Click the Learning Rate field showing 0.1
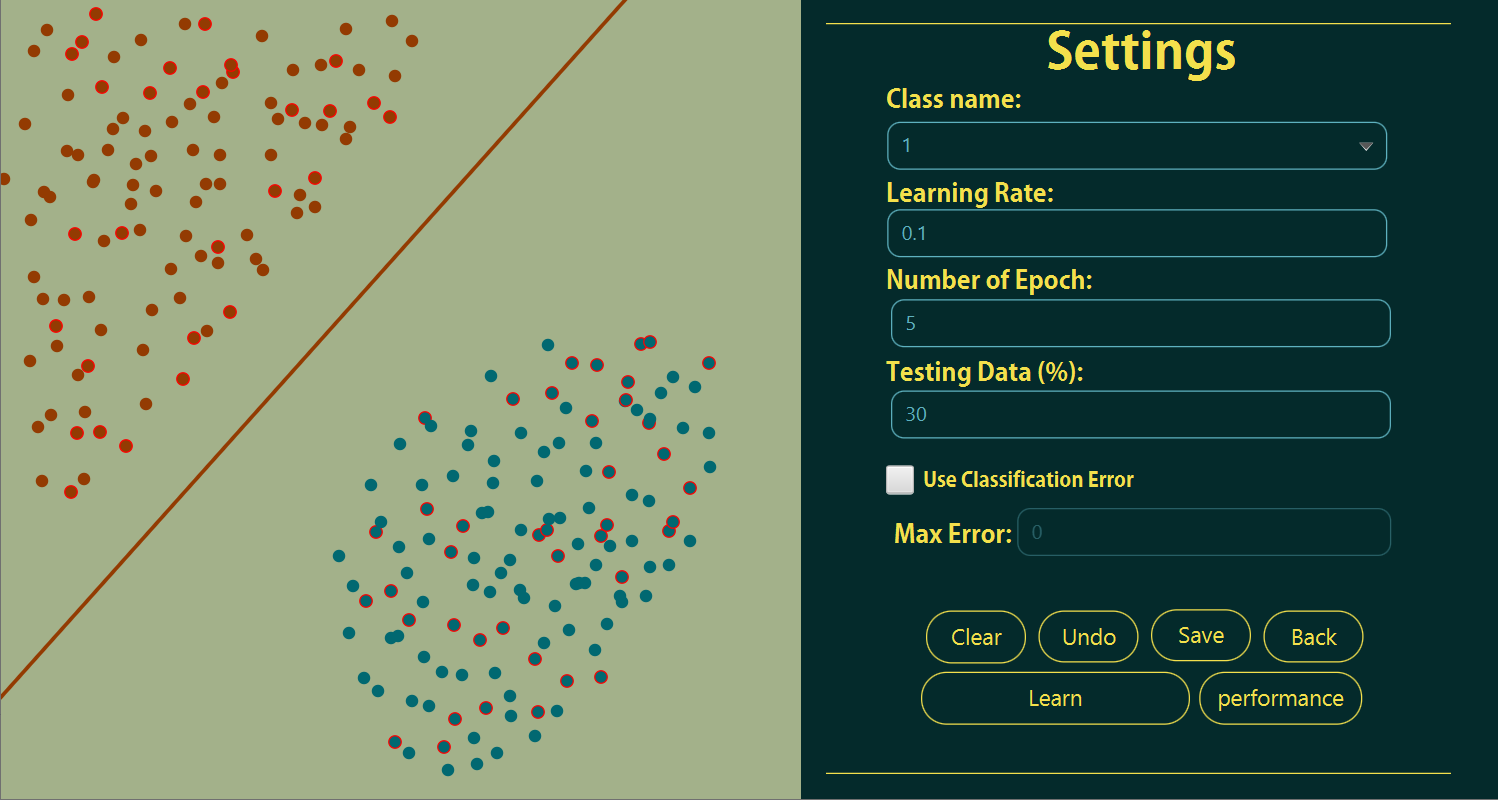The width and height of the screenshot is (1498, 800). (1136, 233)
